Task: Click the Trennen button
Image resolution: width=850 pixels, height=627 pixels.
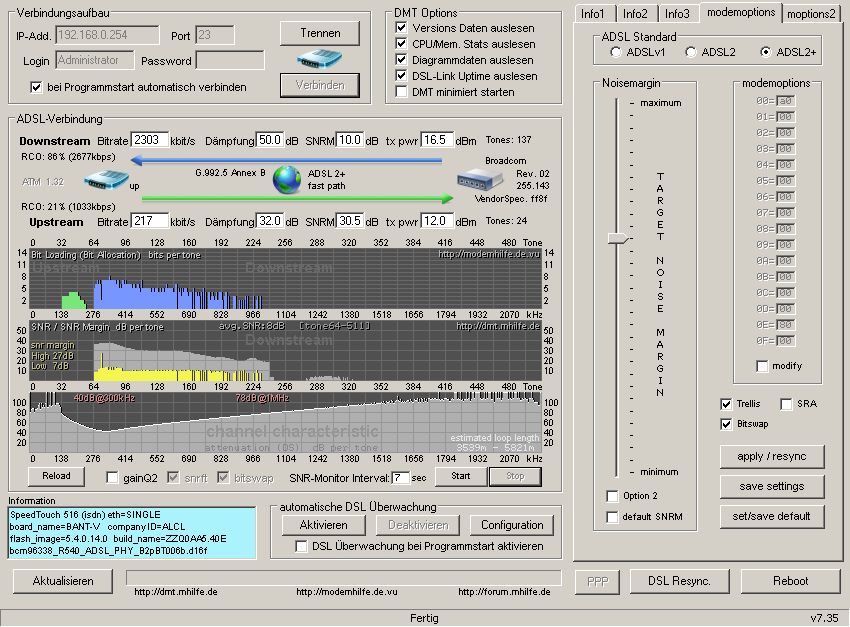Action: [x=320, y=33]
